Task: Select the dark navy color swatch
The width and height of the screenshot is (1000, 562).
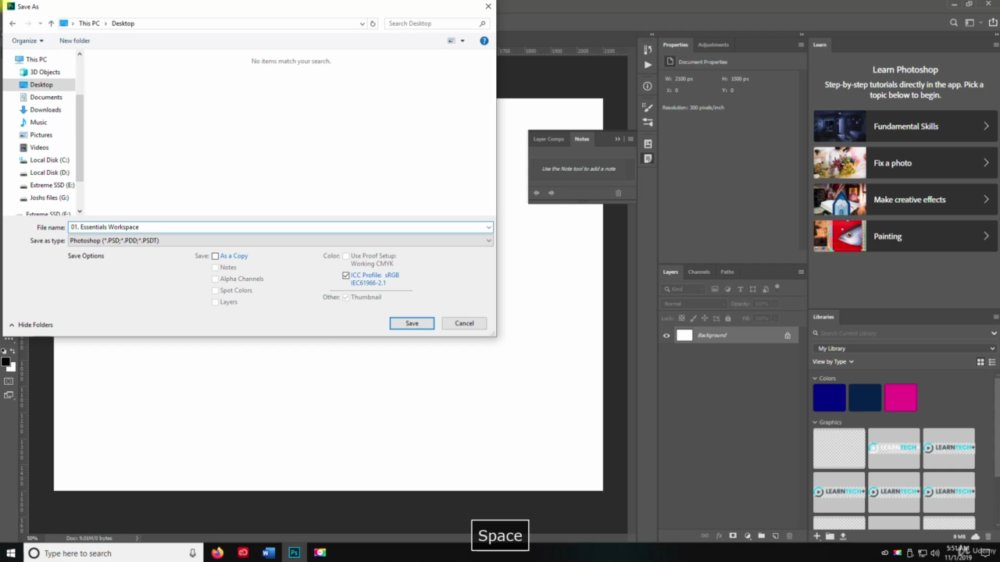Action: tap(865, 397)
